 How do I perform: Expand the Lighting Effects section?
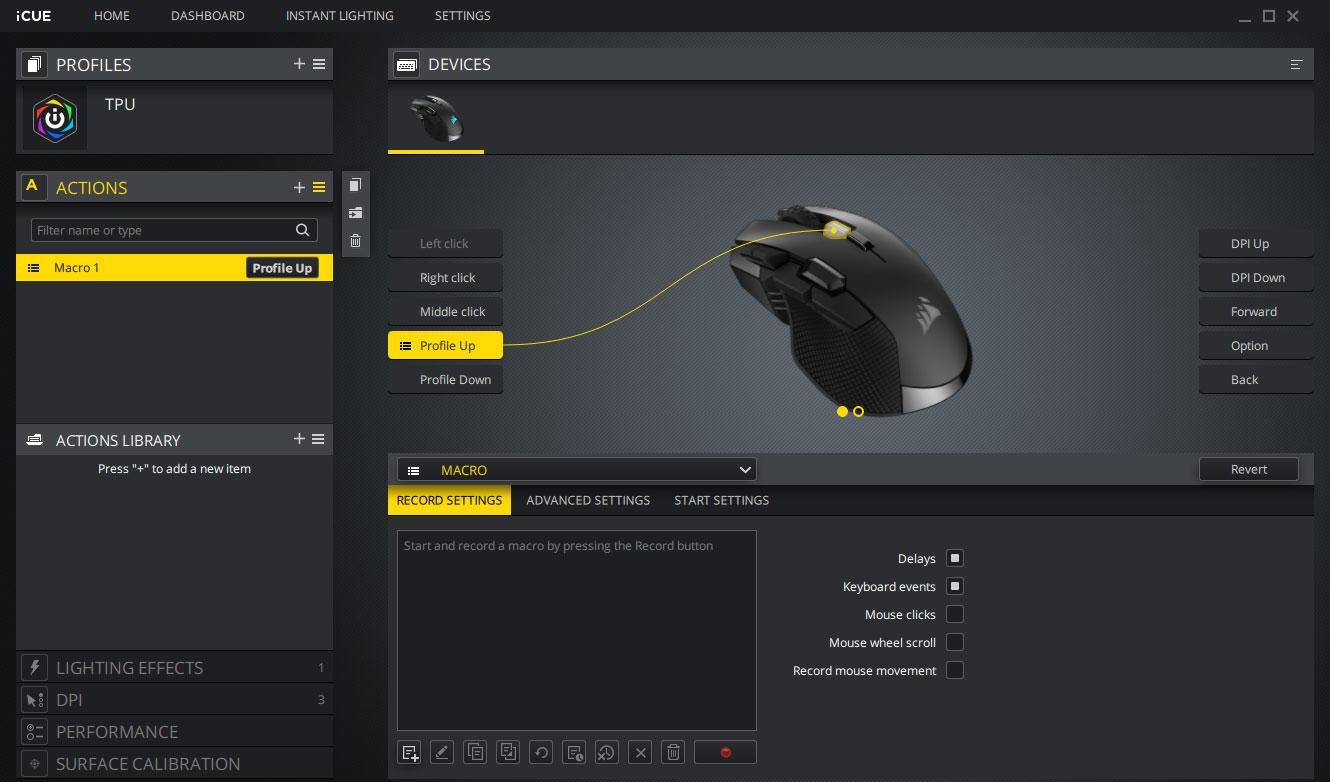pyautogui.click(x=175, y=668)
